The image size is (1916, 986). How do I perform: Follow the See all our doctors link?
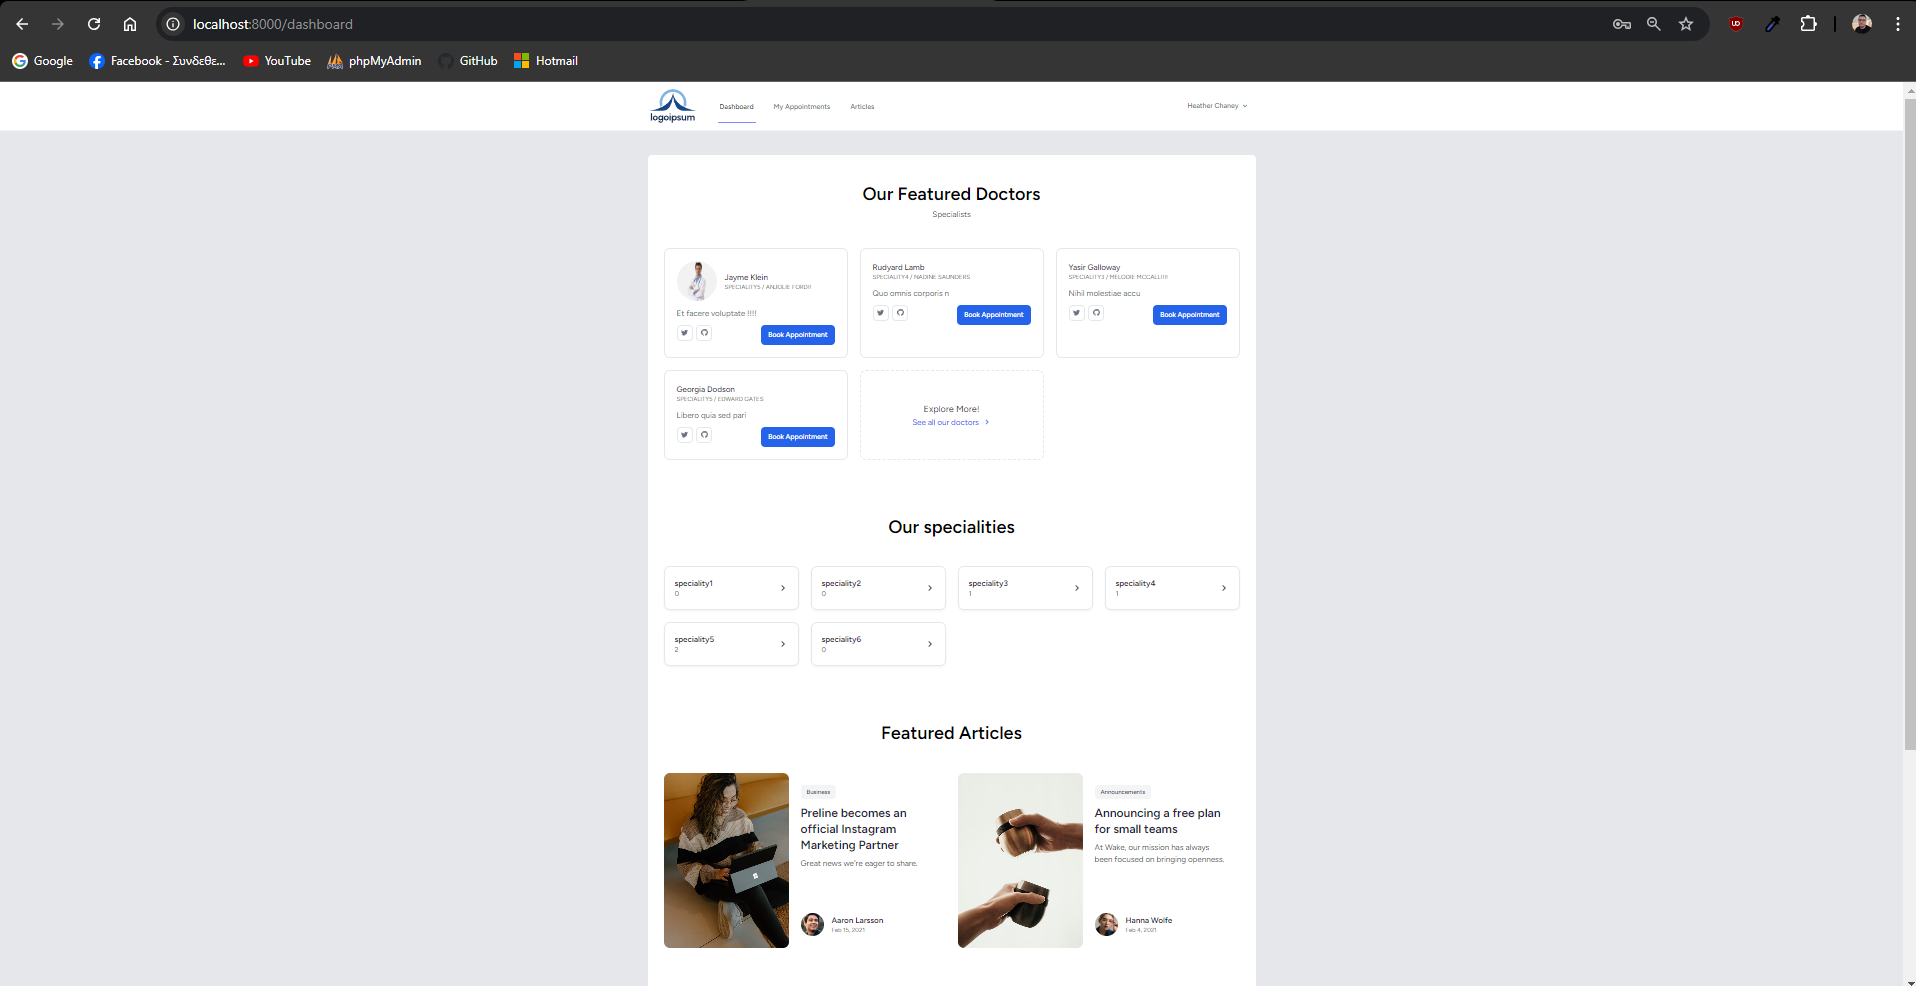pos(950,423)
